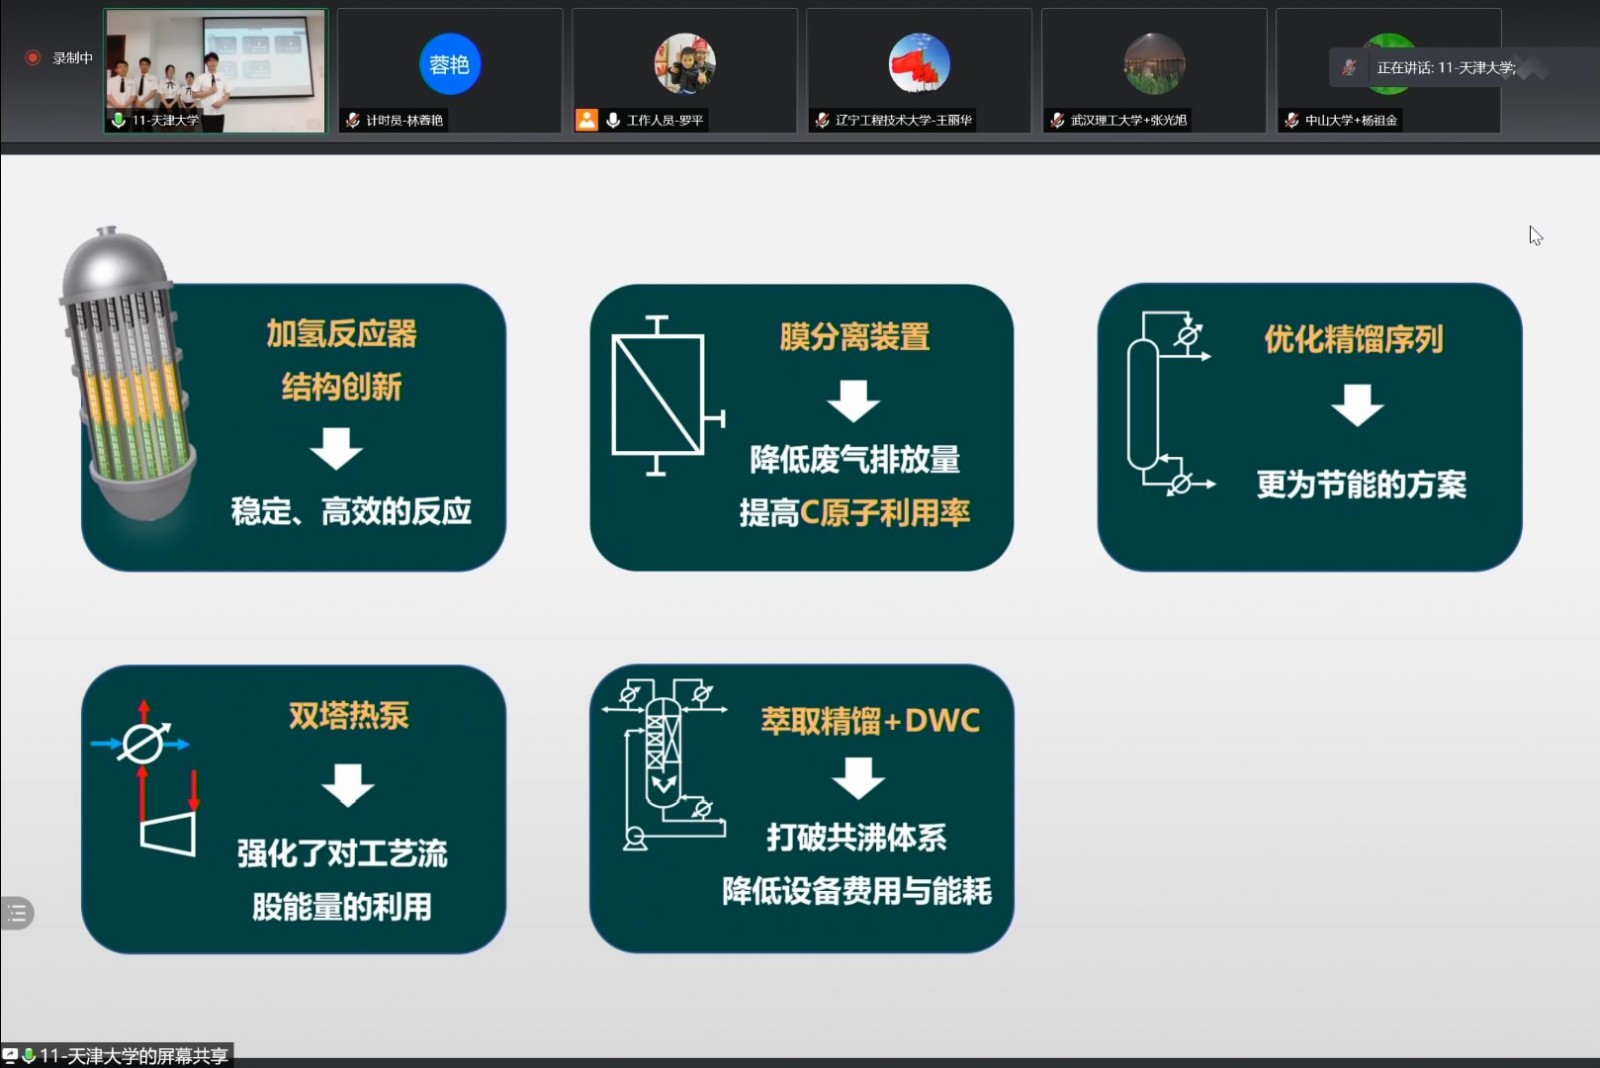This screenshot has height=1068, width=1600.
Task: Select the blue 蓉艳 avatar
Action: tap(449, 64)
